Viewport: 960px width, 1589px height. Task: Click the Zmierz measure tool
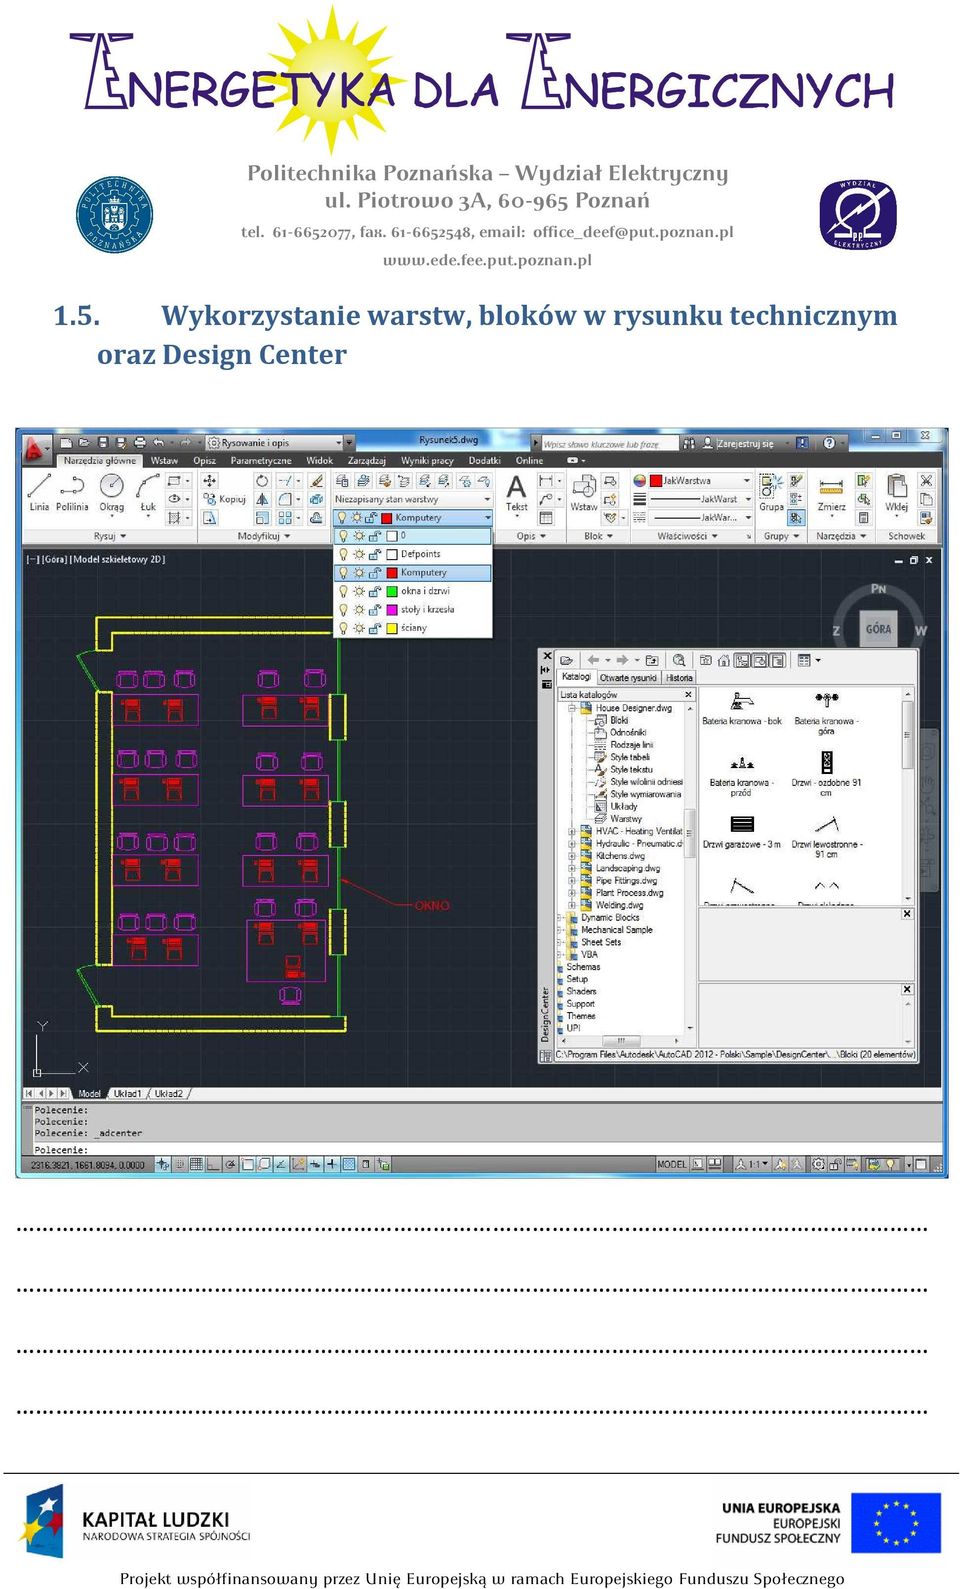[x=831, y=493]
